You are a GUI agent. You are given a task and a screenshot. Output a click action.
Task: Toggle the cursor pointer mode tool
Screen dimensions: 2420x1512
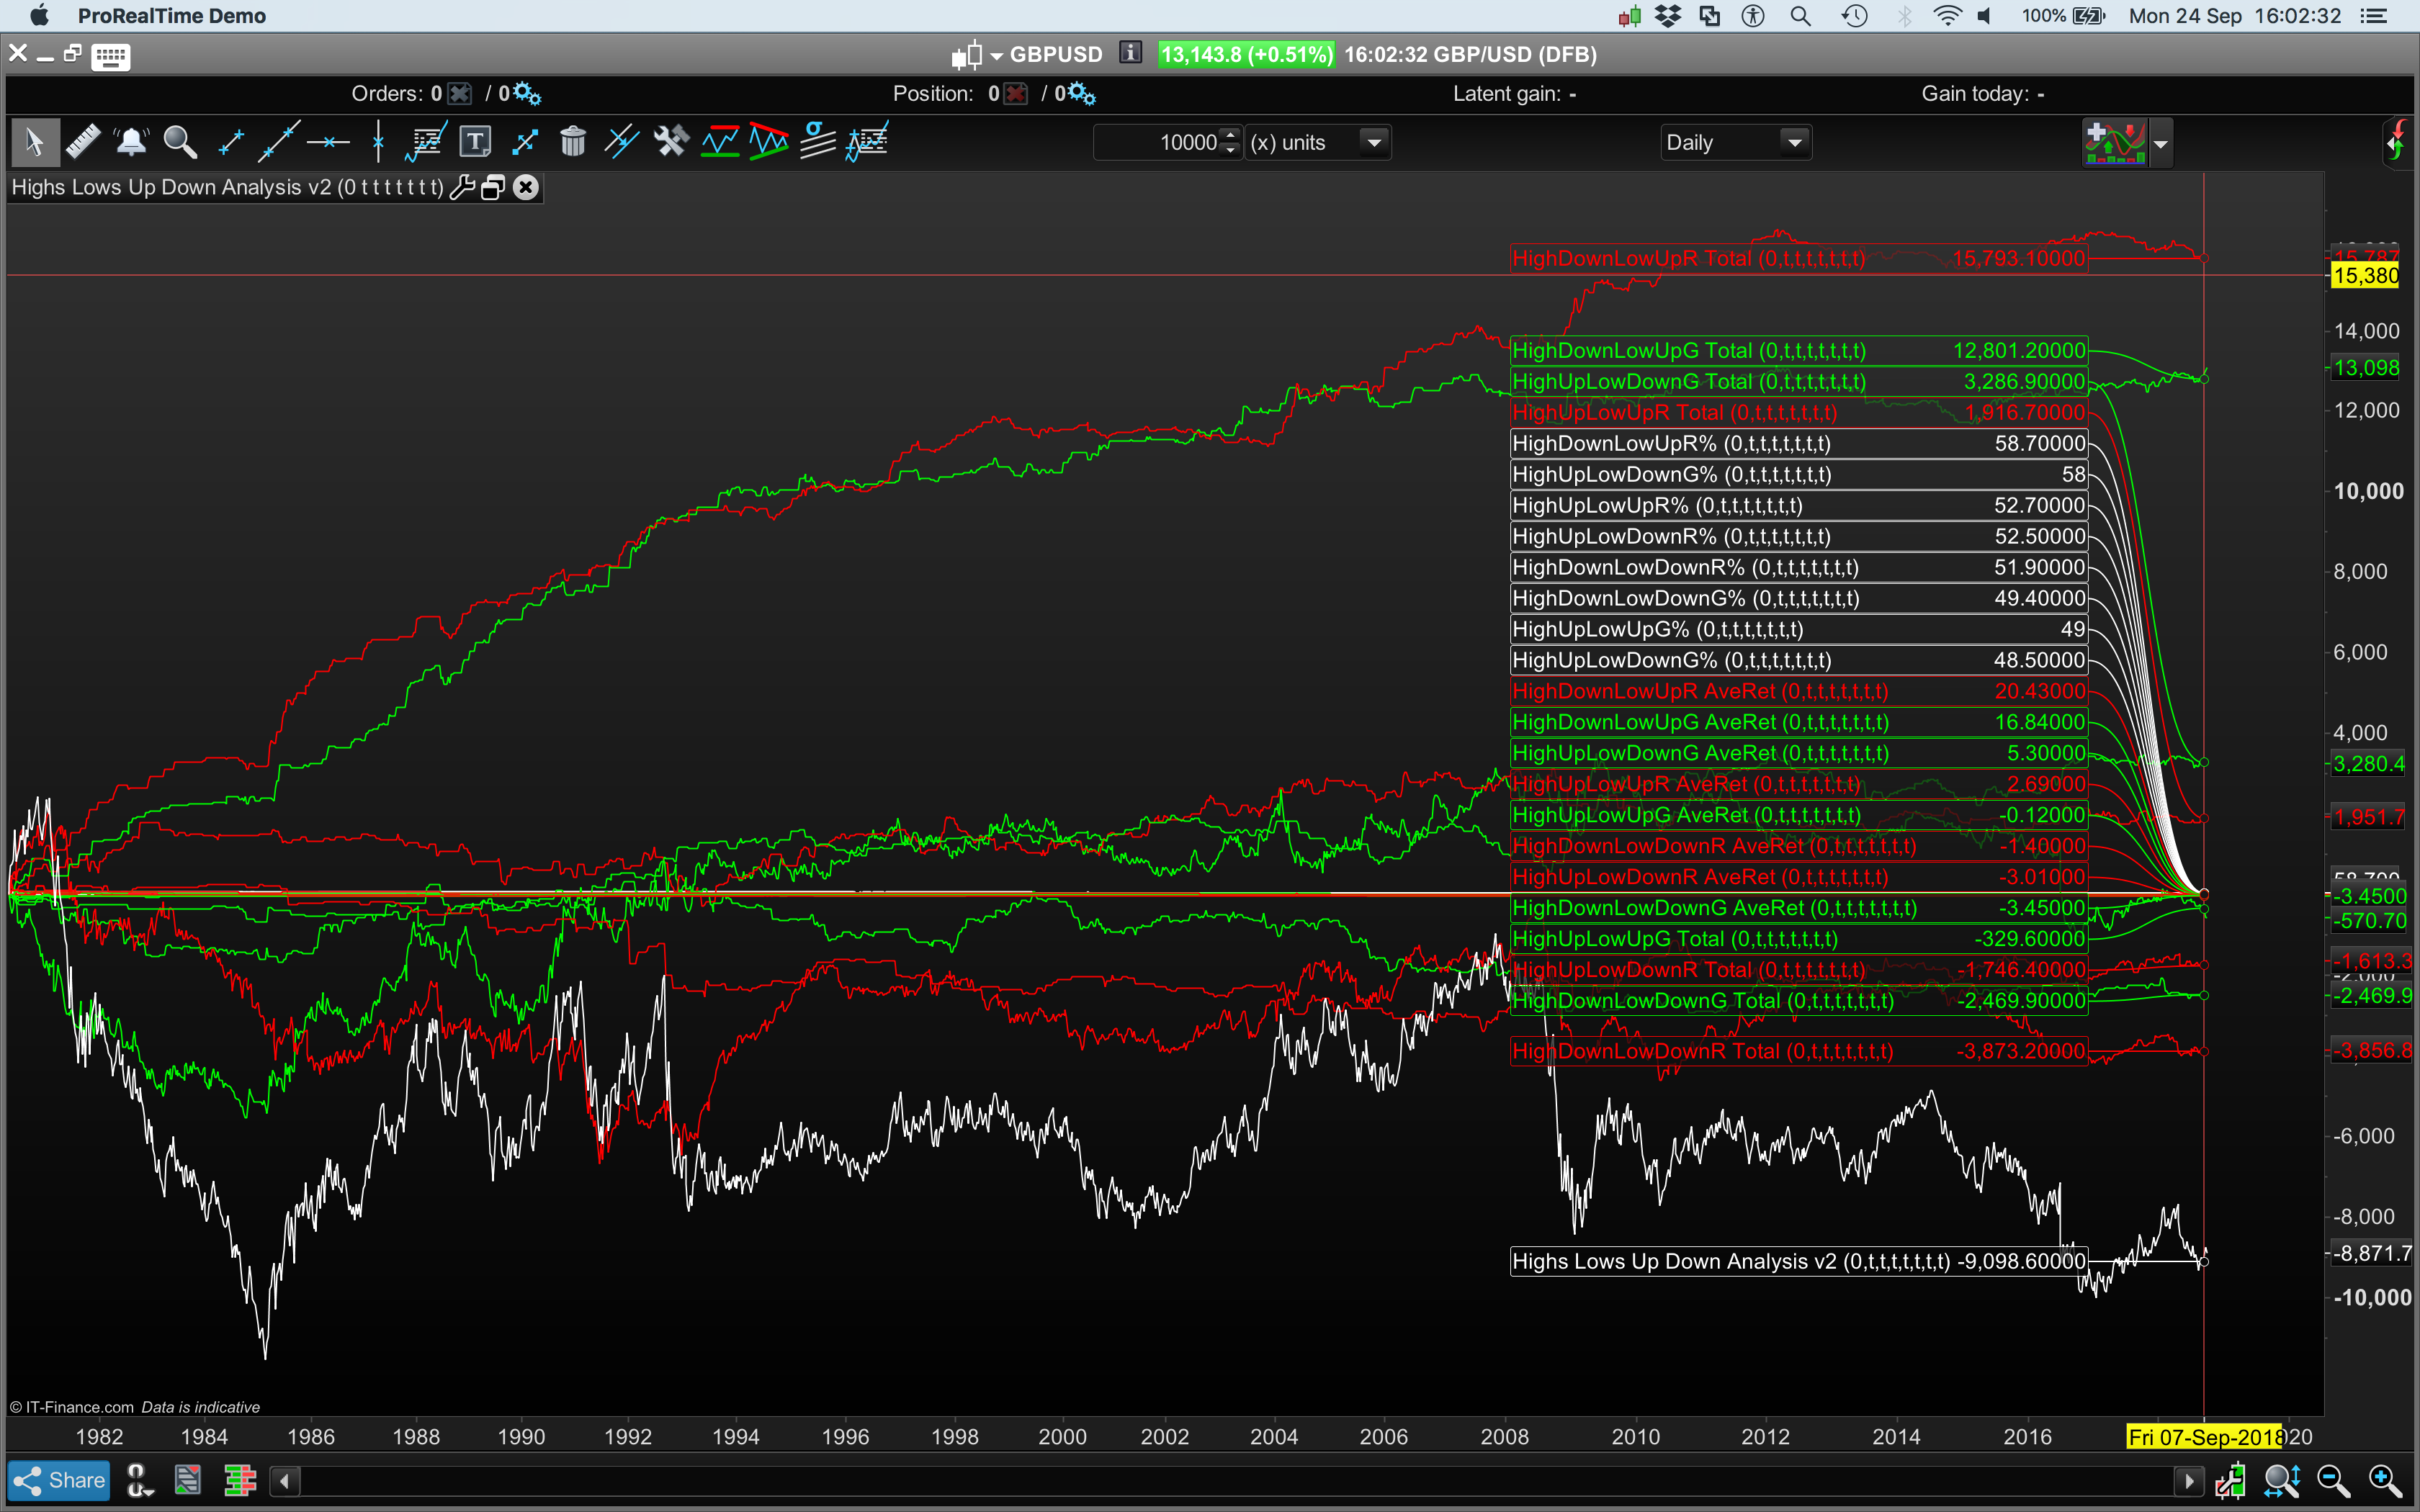pyautogui.click(x=35, y=142)
